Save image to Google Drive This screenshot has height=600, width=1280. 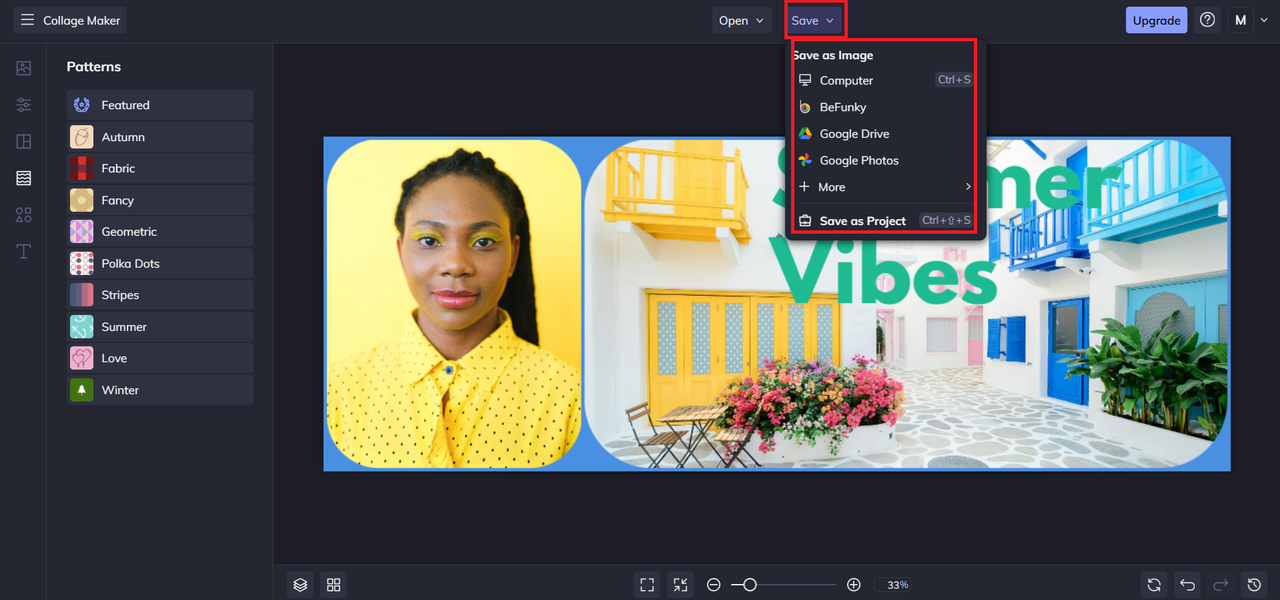point(885,133)
